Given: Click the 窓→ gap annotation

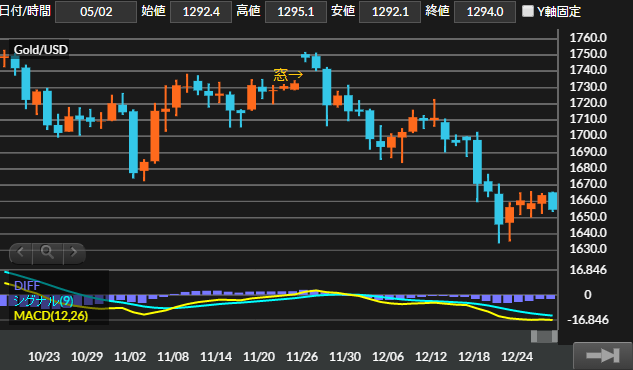Looking at the screenshot, I should 288,75.
